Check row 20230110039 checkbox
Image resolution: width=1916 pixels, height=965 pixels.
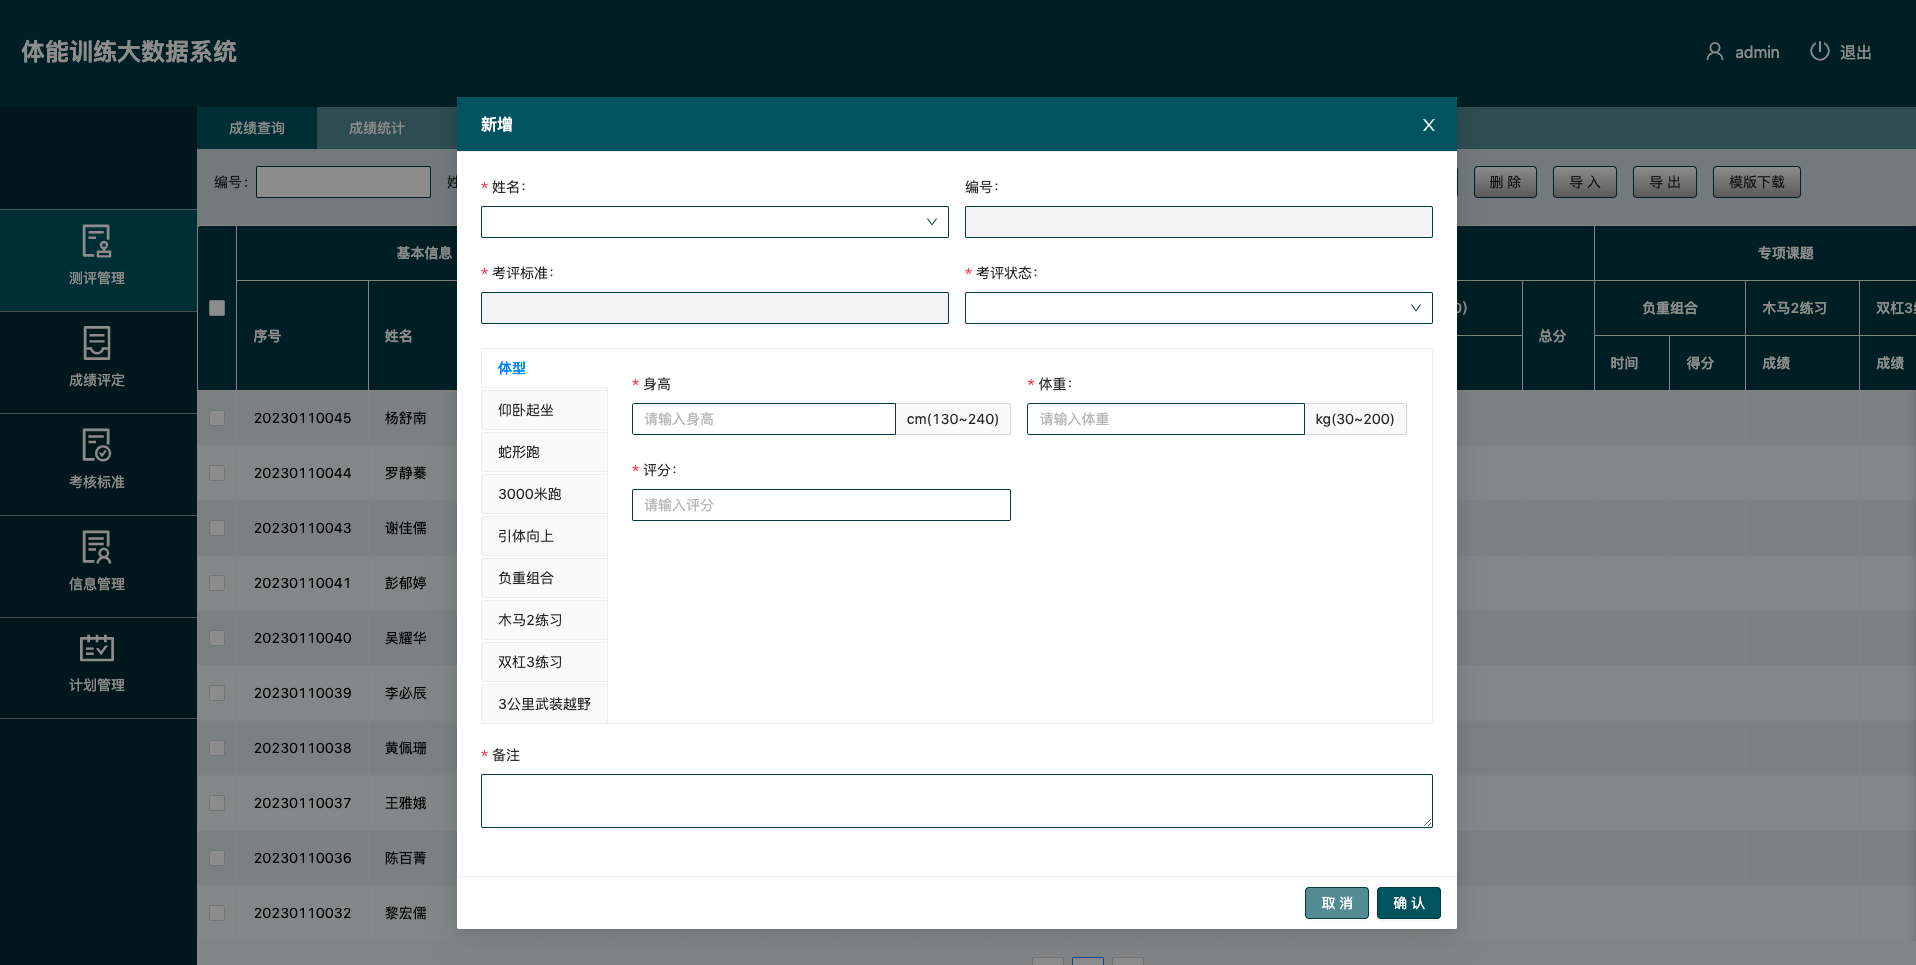click(x=217, y=693)
